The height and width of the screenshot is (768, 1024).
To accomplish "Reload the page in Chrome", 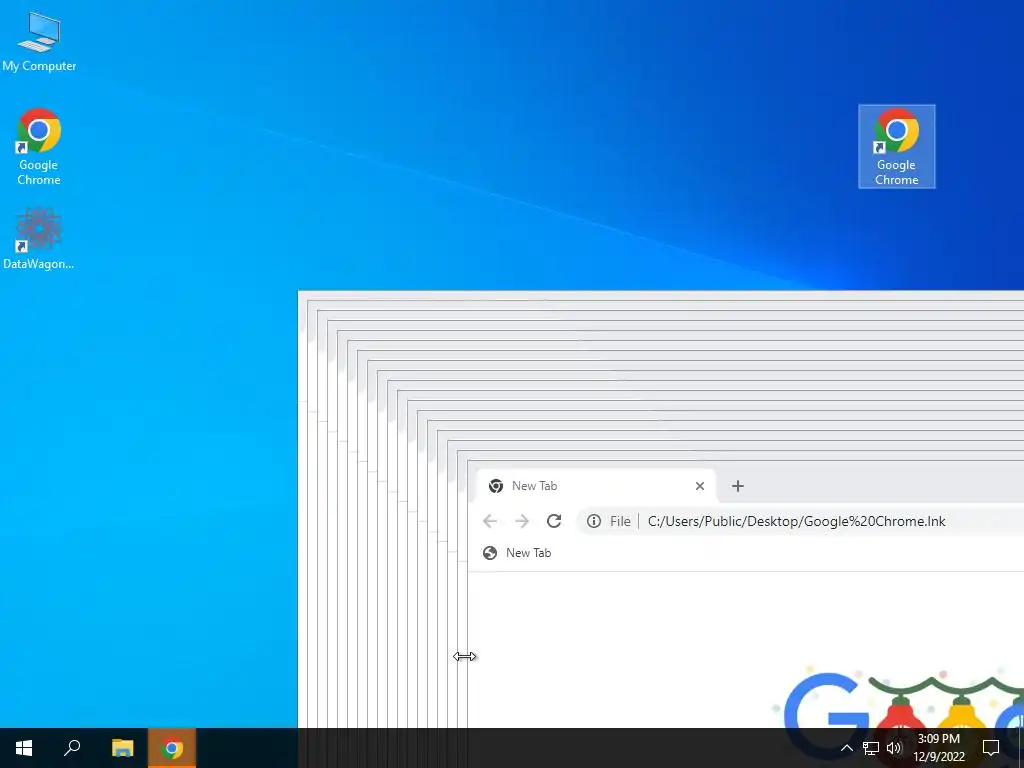I will pos(554,521).
